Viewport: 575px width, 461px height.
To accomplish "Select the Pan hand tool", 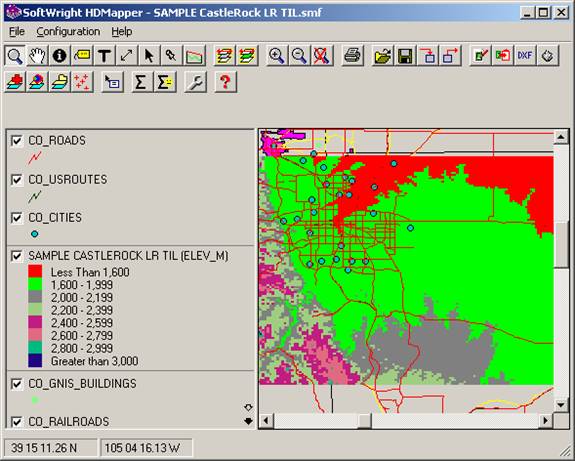I will click(37, 56).
